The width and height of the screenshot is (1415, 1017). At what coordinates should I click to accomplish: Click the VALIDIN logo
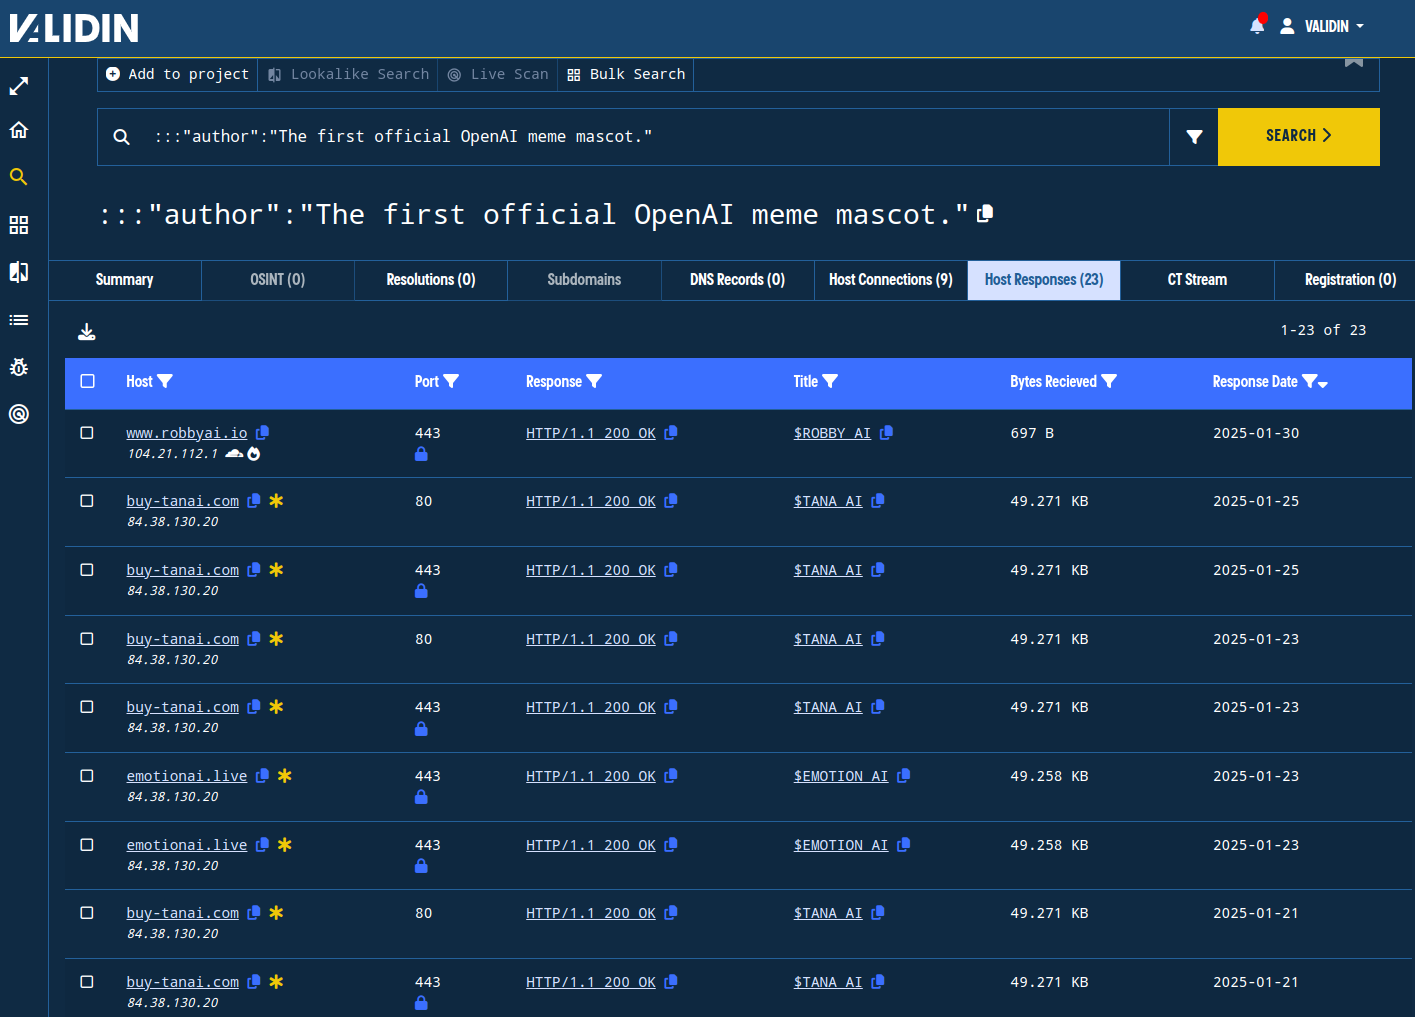pos(74,28)
